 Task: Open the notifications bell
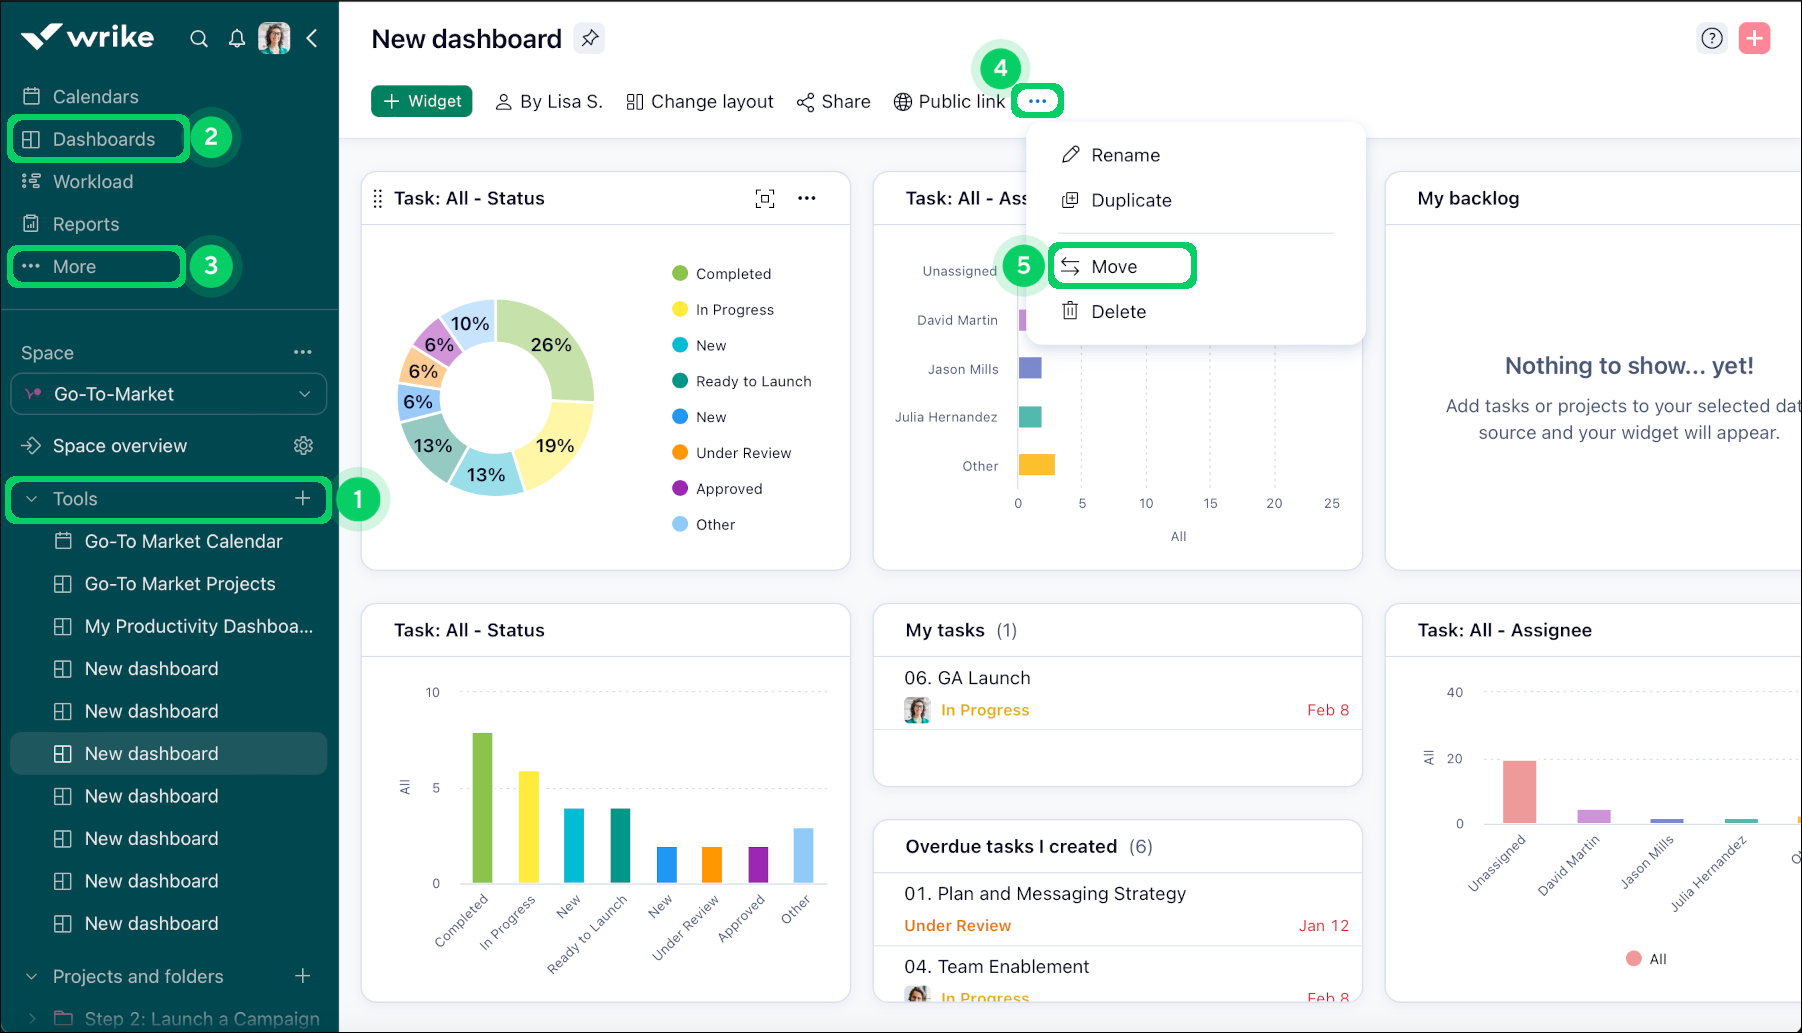click(237, 38)
